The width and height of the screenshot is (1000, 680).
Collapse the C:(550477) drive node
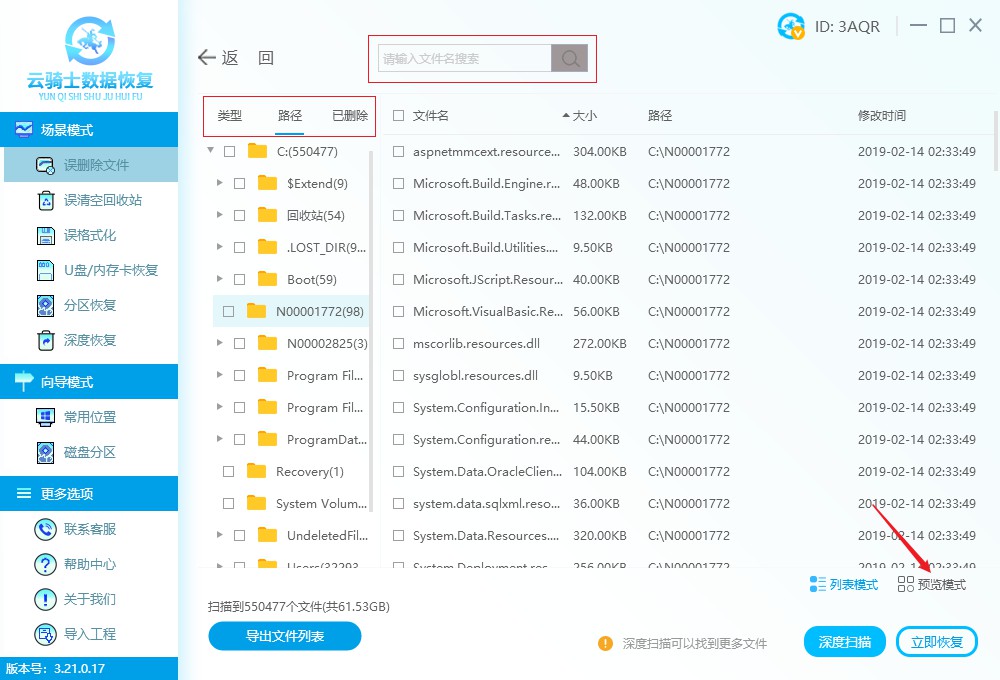pyautogui.click(x=209, y=151)
